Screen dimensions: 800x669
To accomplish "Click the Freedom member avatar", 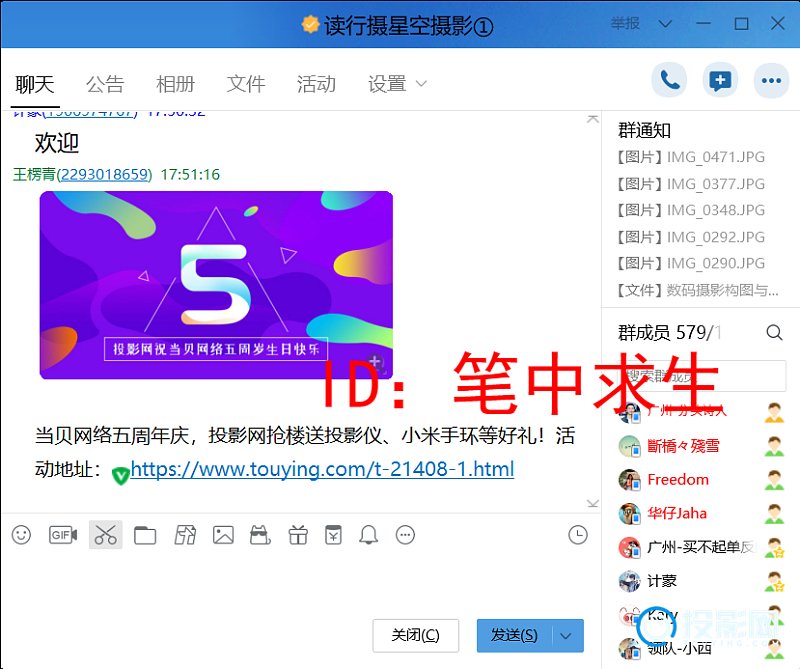I will pos(629,480).
